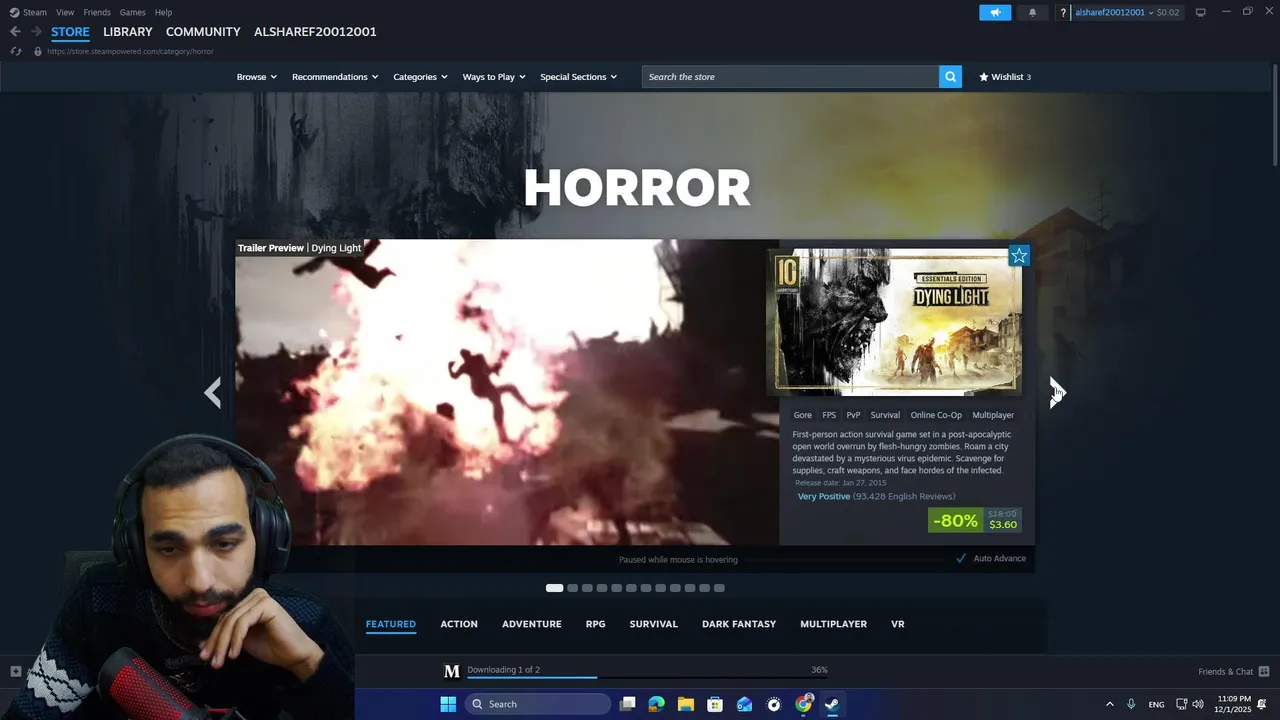Open the alsharef20012001 account dropdown
The width and height of the screenshot is (1280, 720).
click(x=1127, y=12)
